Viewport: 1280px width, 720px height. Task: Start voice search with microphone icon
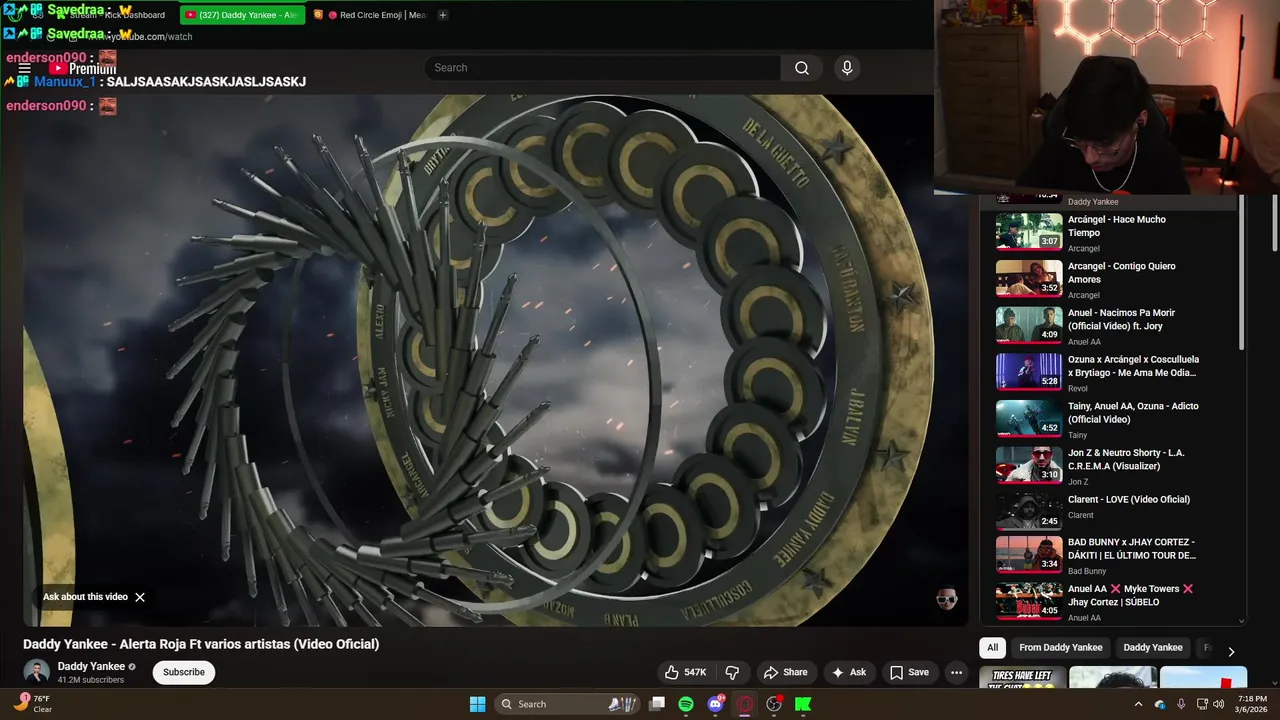click(847, 68)
